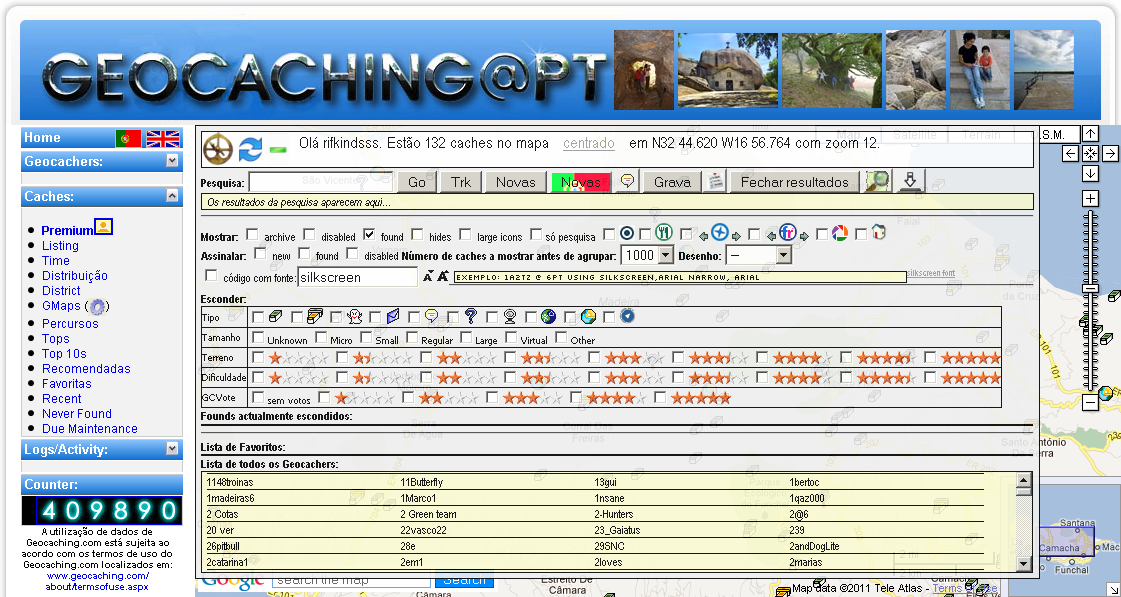The image size is (1121, 597).
Task: Zoom in with the map plus button
Action: (1090, 198)
